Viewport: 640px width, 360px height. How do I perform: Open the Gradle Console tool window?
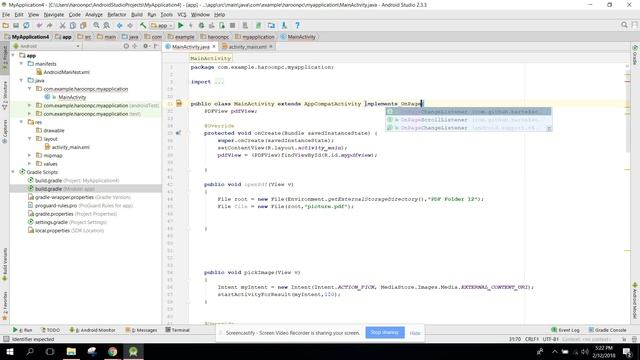point(608,330)
